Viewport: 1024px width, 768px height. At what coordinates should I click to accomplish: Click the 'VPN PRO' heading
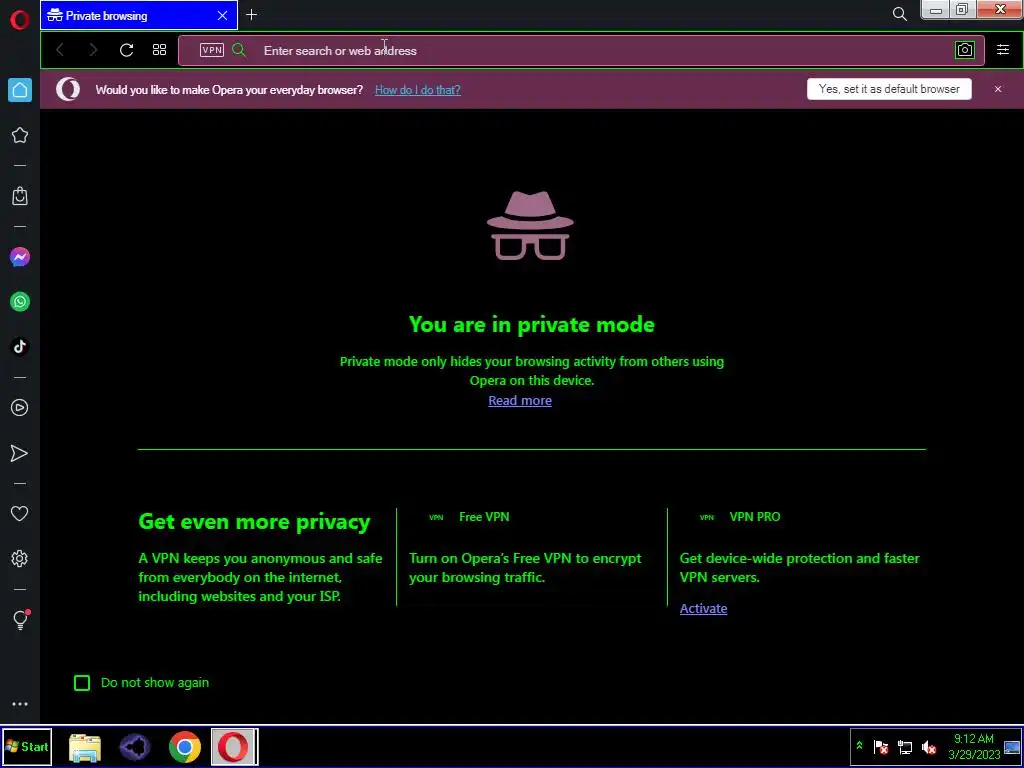point(755,517)
